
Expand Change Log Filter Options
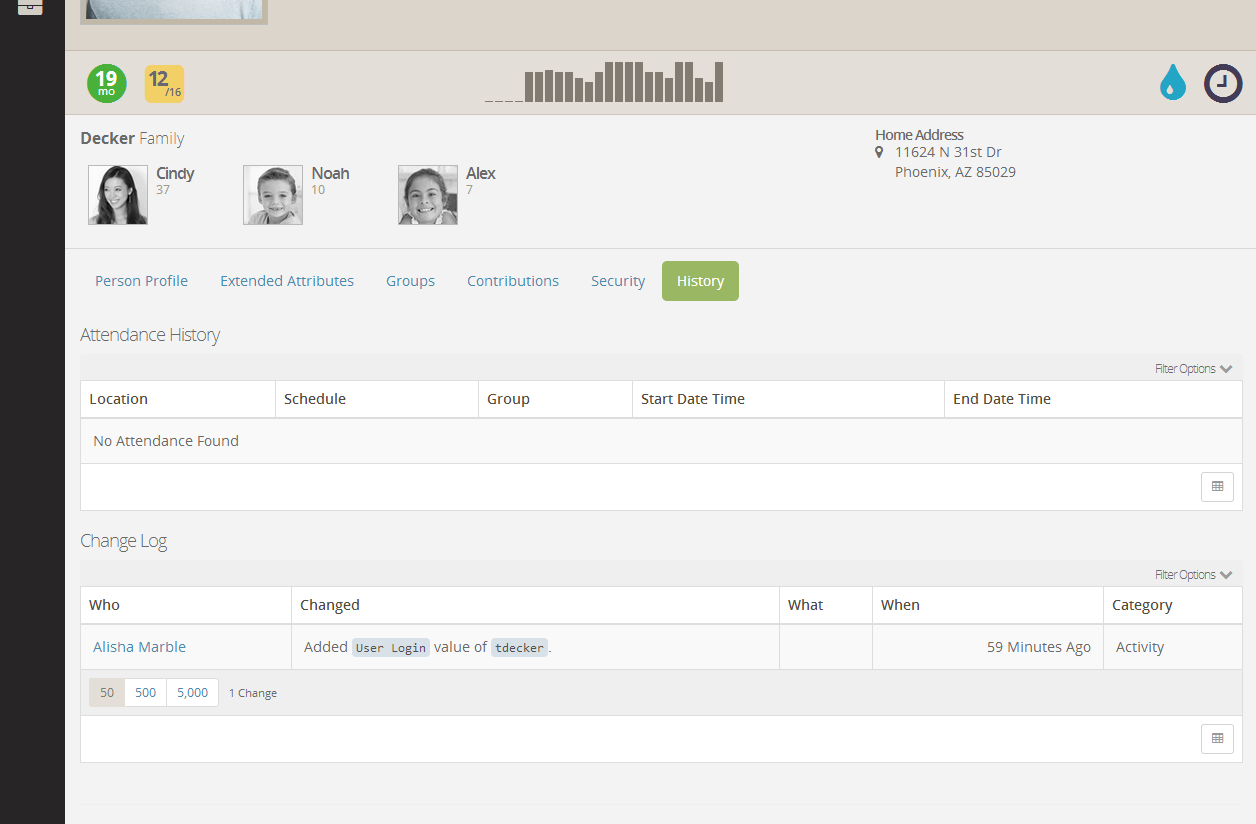click(x=1193, y=575)
